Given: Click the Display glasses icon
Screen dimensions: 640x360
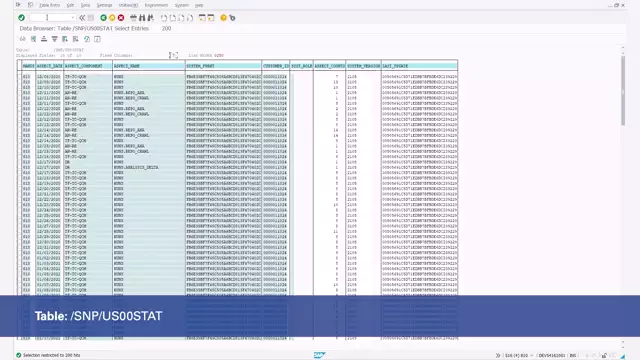Looking at the screenshot, I should click(x=22, y=39).
